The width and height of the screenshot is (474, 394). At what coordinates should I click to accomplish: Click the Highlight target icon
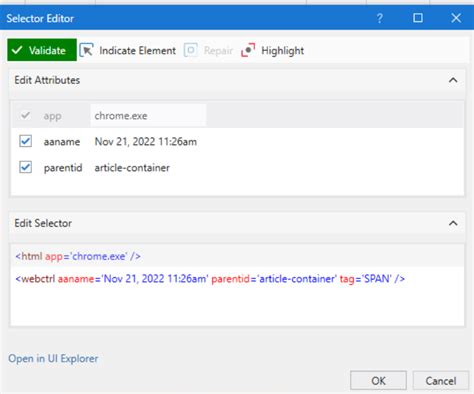pos(248,50)
